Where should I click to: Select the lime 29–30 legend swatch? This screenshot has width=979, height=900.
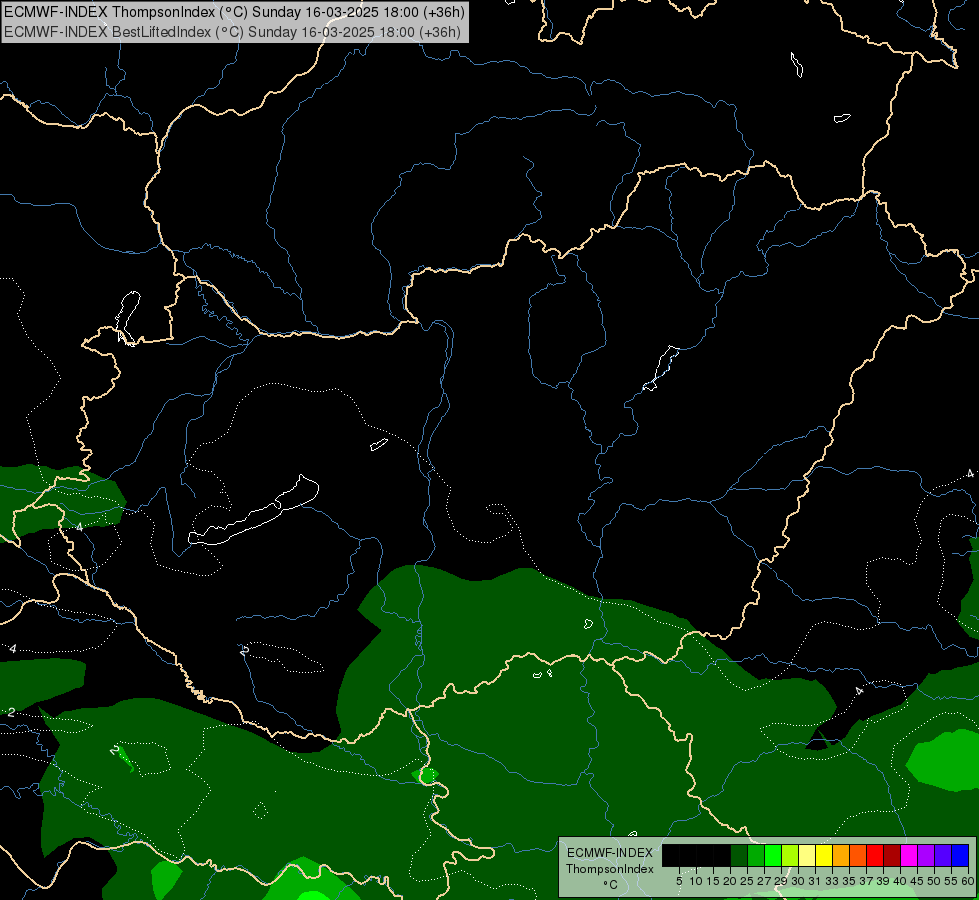[x=790, y=855]
